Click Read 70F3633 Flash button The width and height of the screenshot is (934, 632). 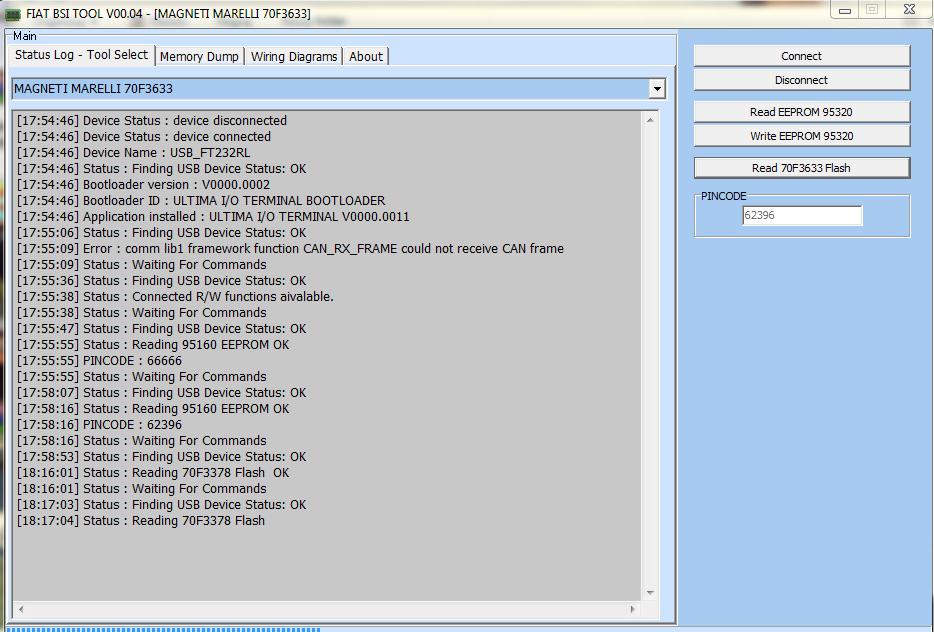point(802,168)
